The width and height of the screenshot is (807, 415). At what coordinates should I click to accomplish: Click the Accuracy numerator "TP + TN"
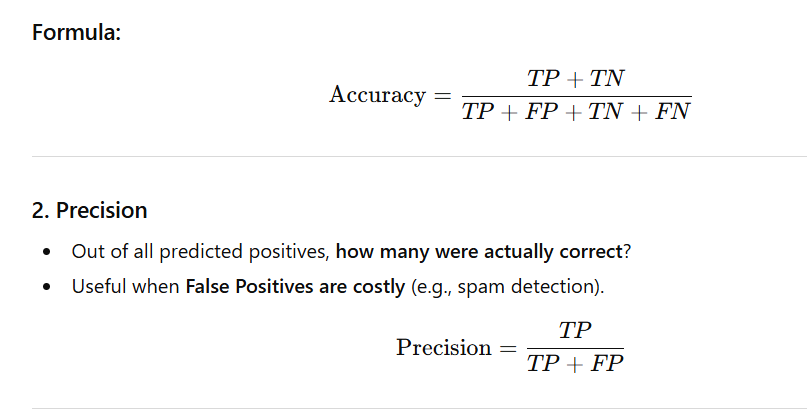click(x=575, y=78)
